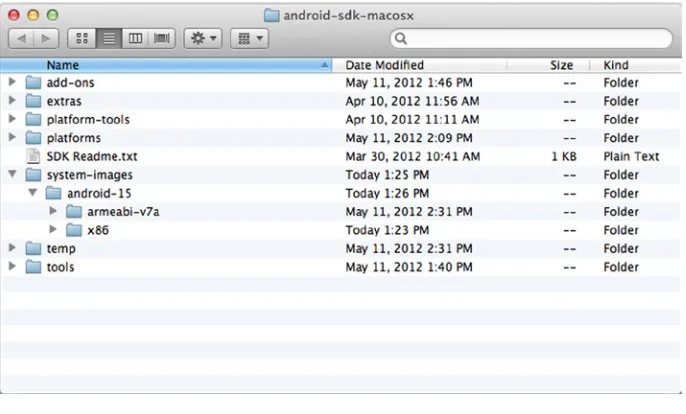Click the tools file name

click(60, 267)
